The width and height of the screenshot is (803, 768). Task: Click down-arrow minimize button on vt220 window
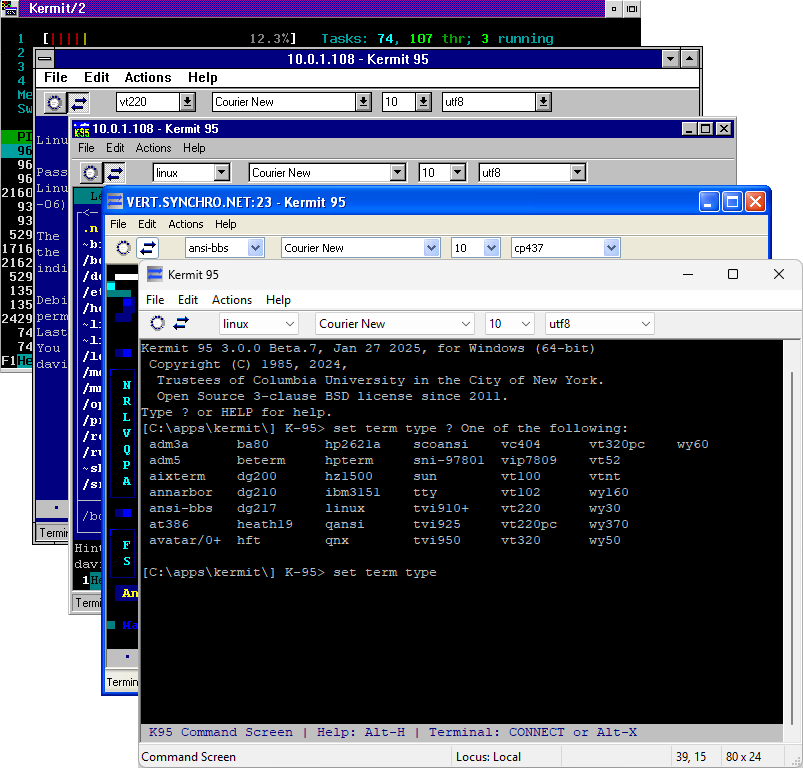click(670, 59)
